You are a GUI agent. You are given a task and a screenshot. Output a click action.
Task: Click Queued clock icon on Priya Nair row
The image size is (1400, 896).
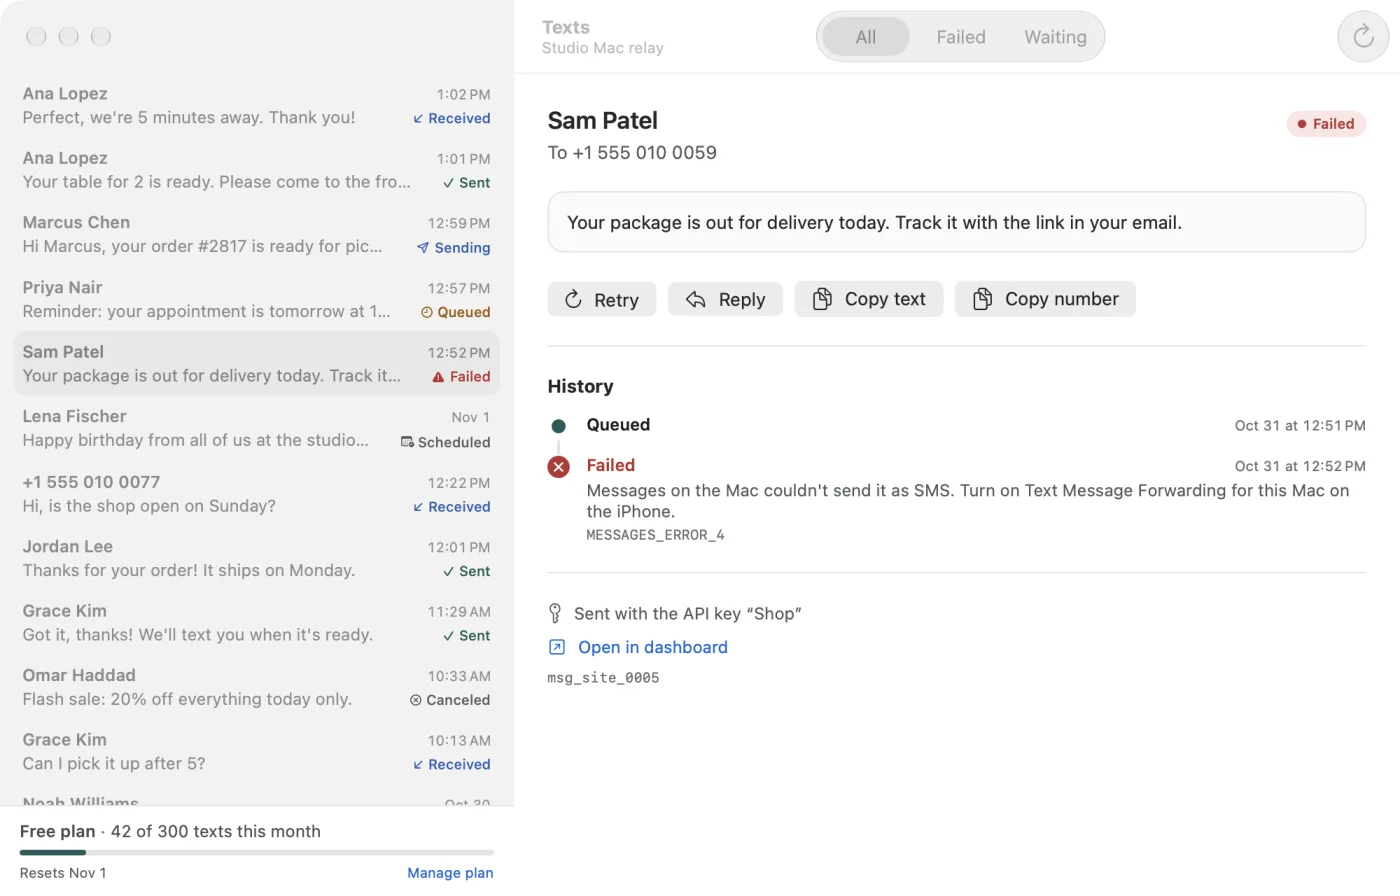[x=427, y=312]
